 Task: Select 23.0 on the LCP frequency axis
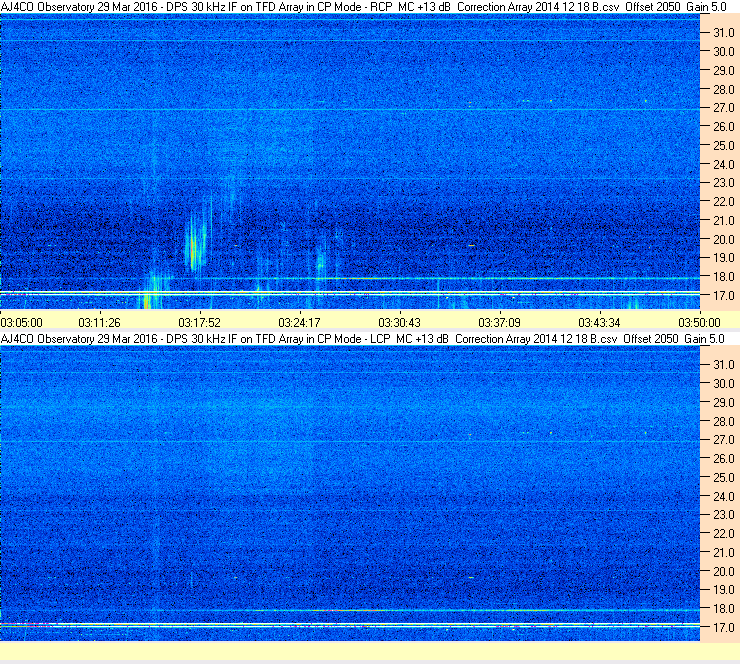pos(724,515)
